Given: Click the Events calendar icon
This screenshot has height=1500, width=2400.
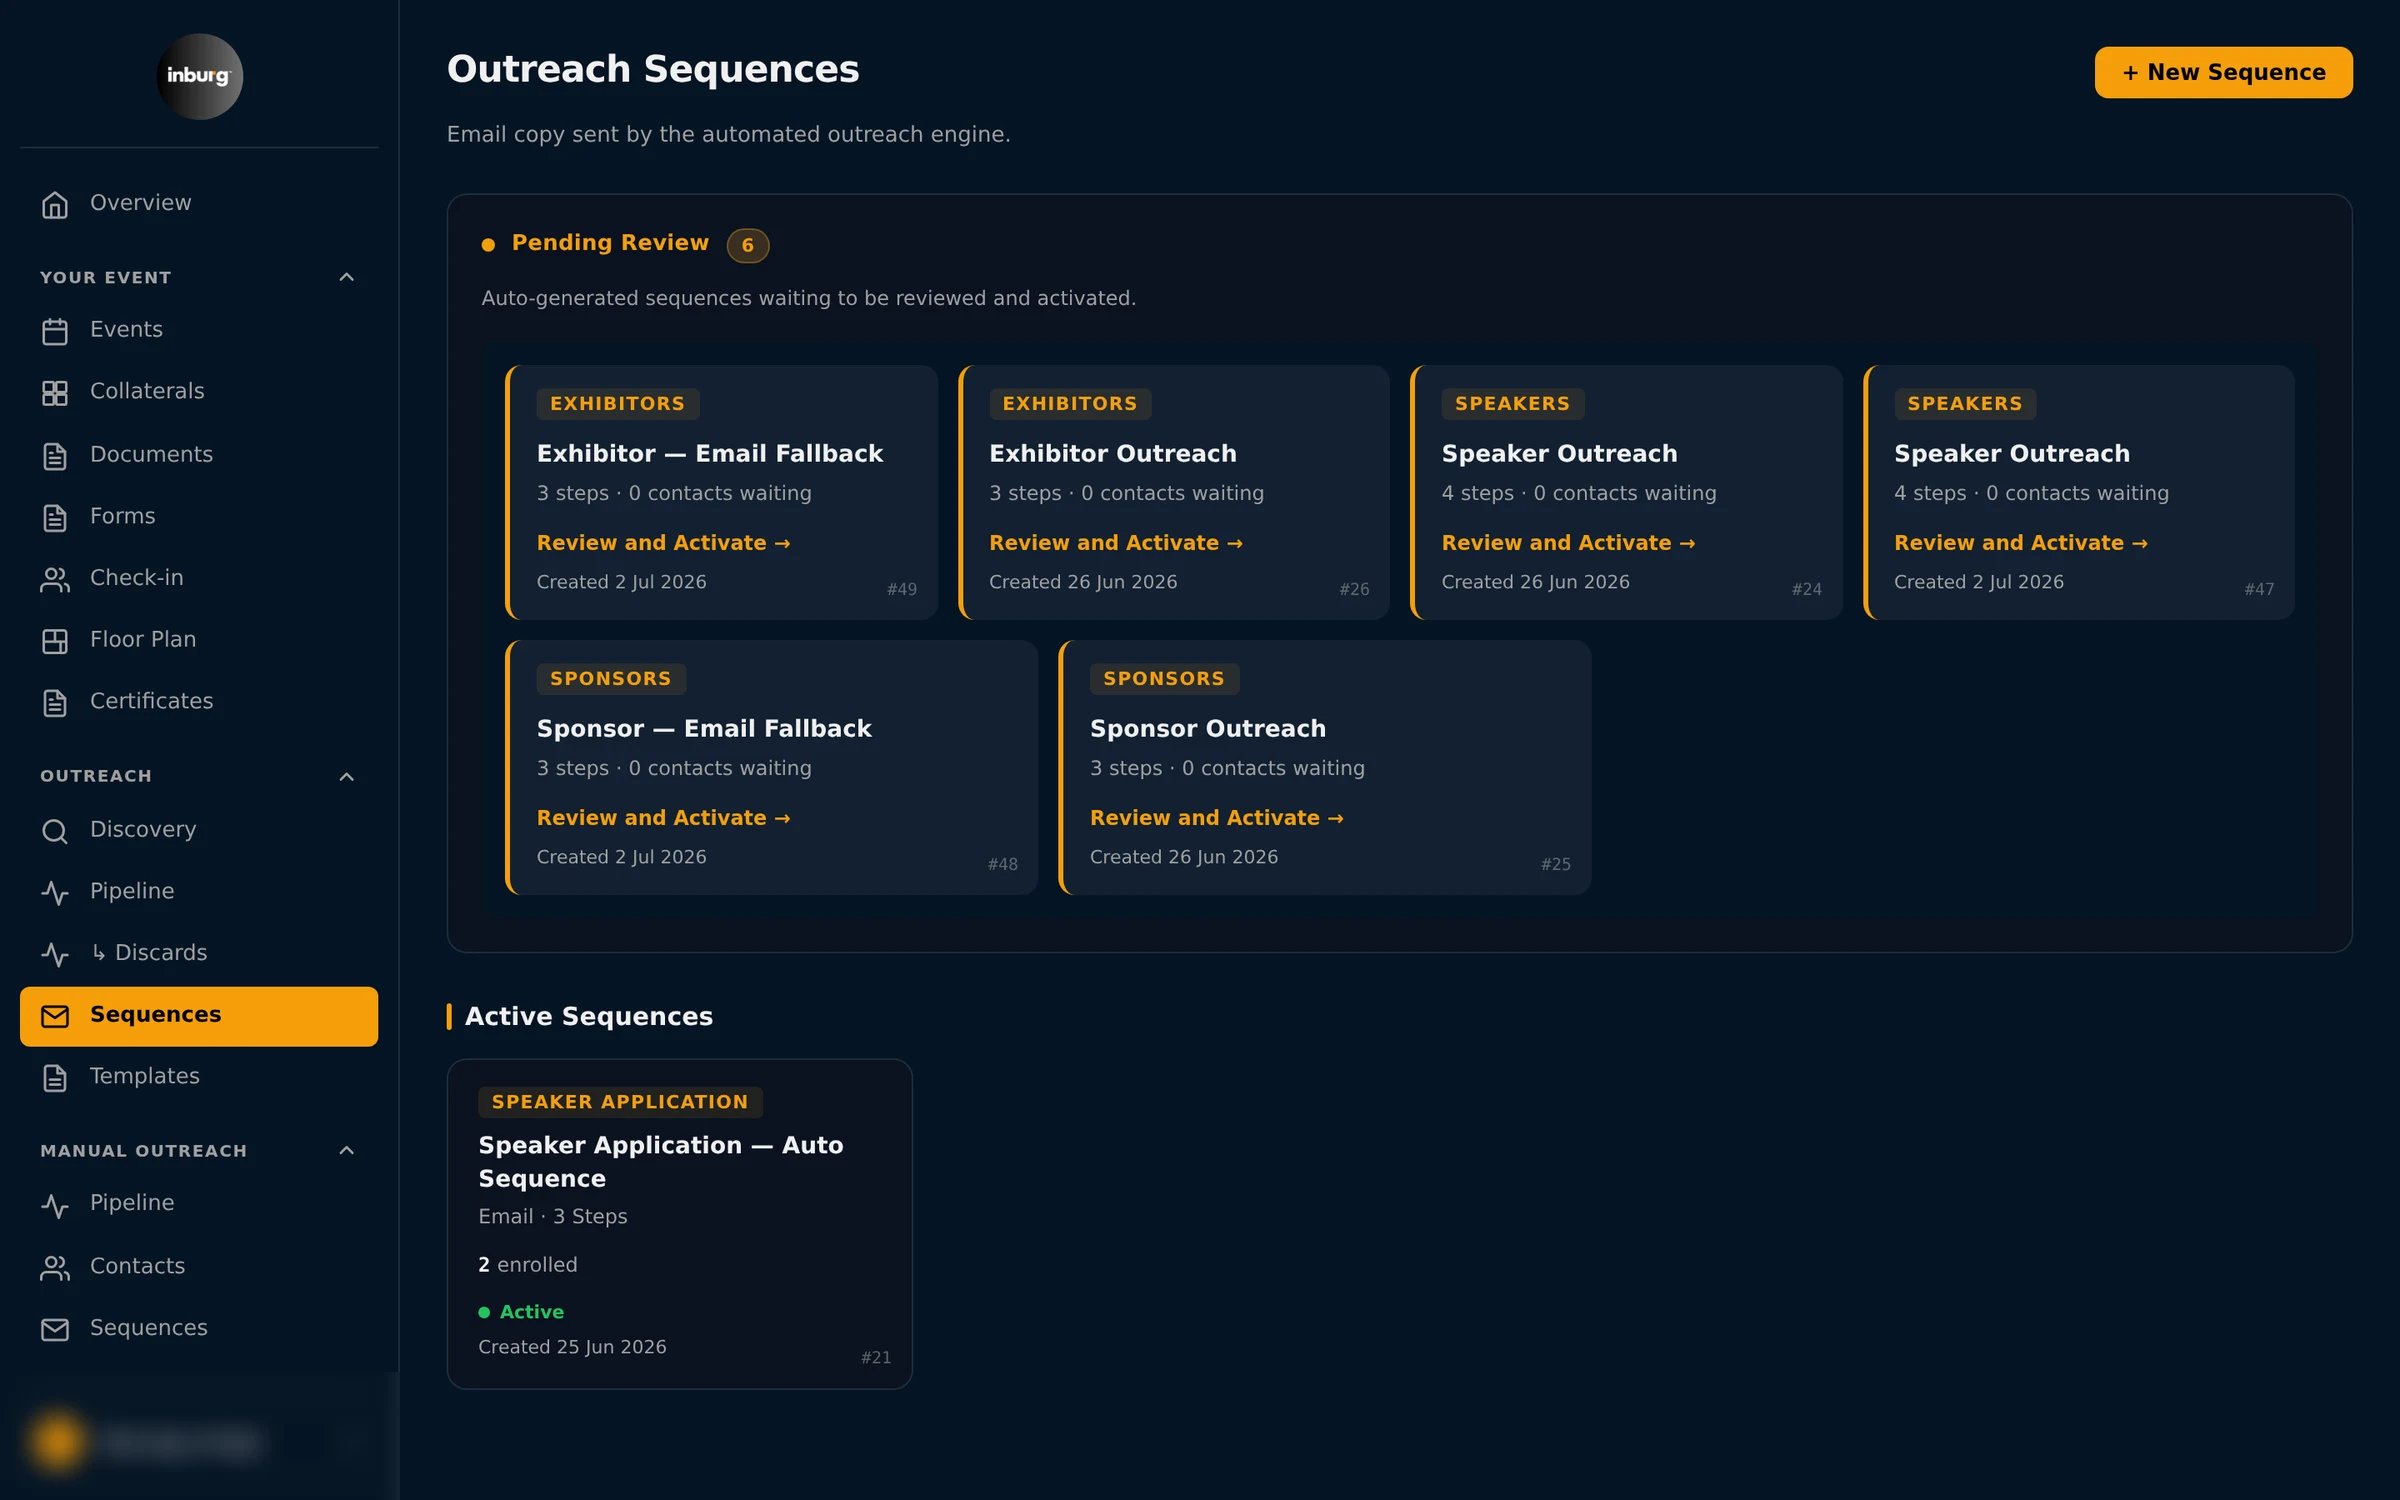Looking at the screenshot, I should [55, 330].
